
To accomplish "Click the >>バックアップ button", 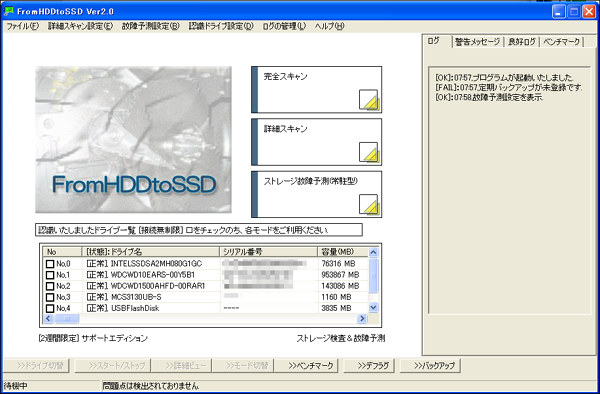I will tap(430, 366).
